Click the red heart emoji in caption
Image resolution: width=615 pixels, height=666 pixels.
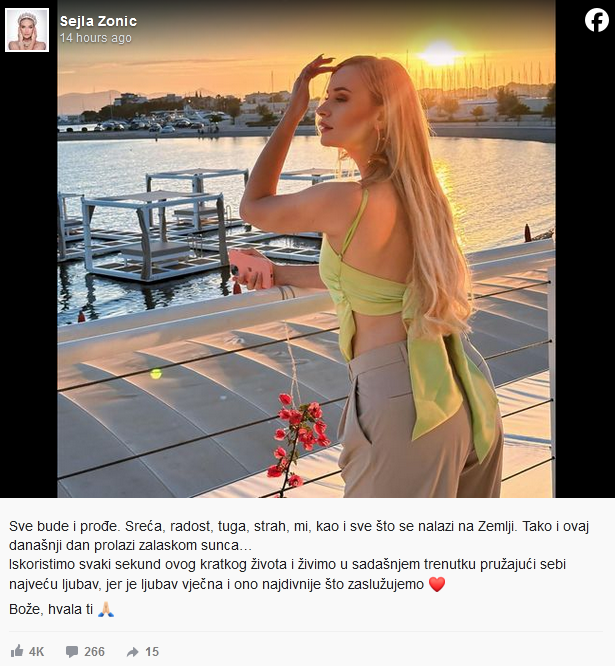437,584
